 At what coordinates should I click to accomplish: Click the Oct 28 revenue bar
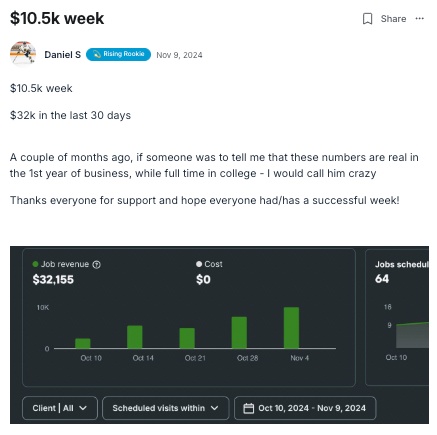point(239,332)
